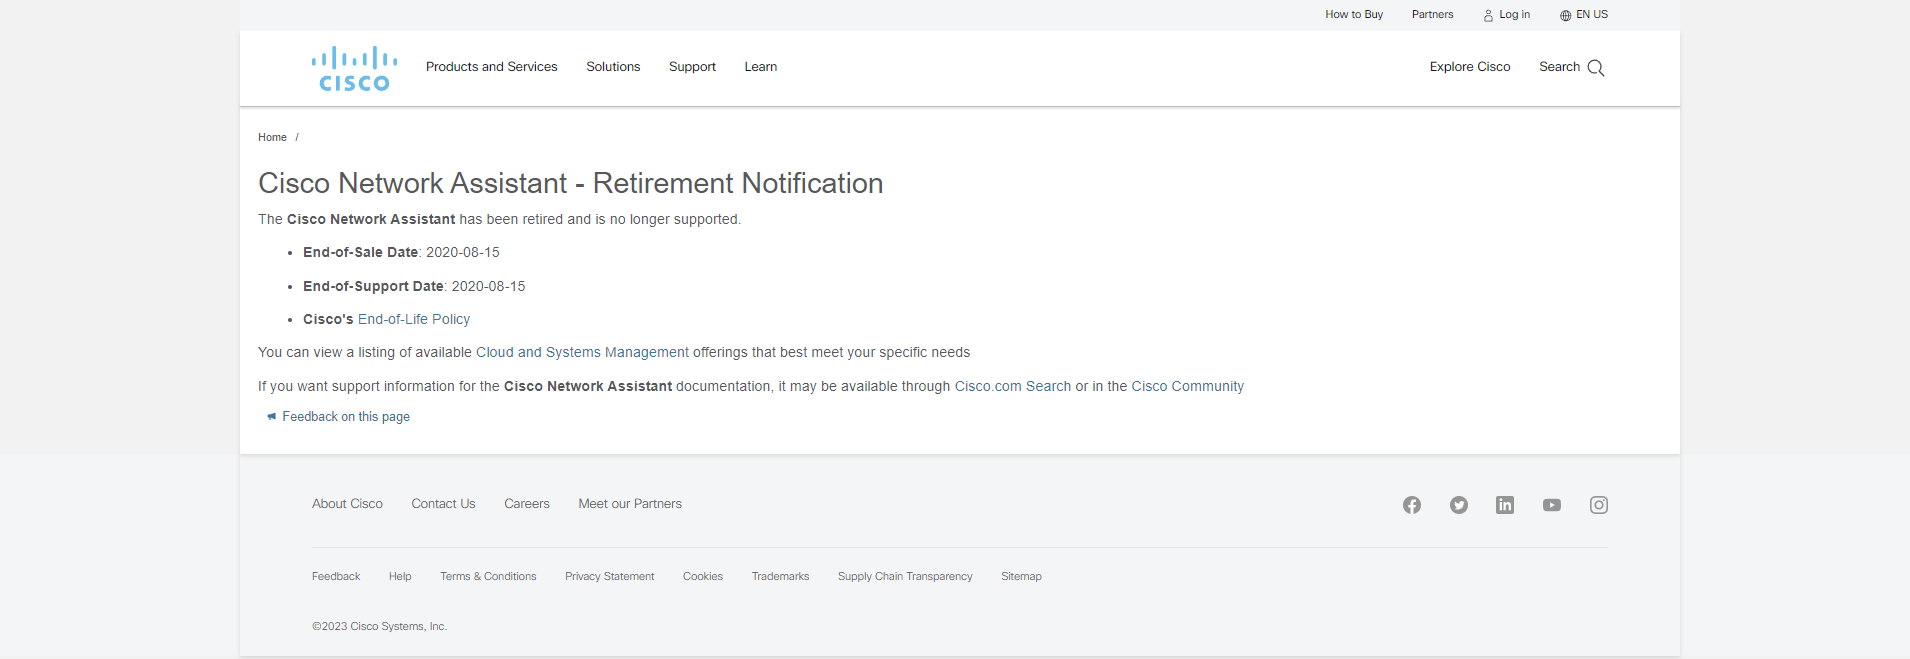The width and height of the screenshot is (1910, 659).
Task: Open Terms & Conditions link
Action: 488,576
